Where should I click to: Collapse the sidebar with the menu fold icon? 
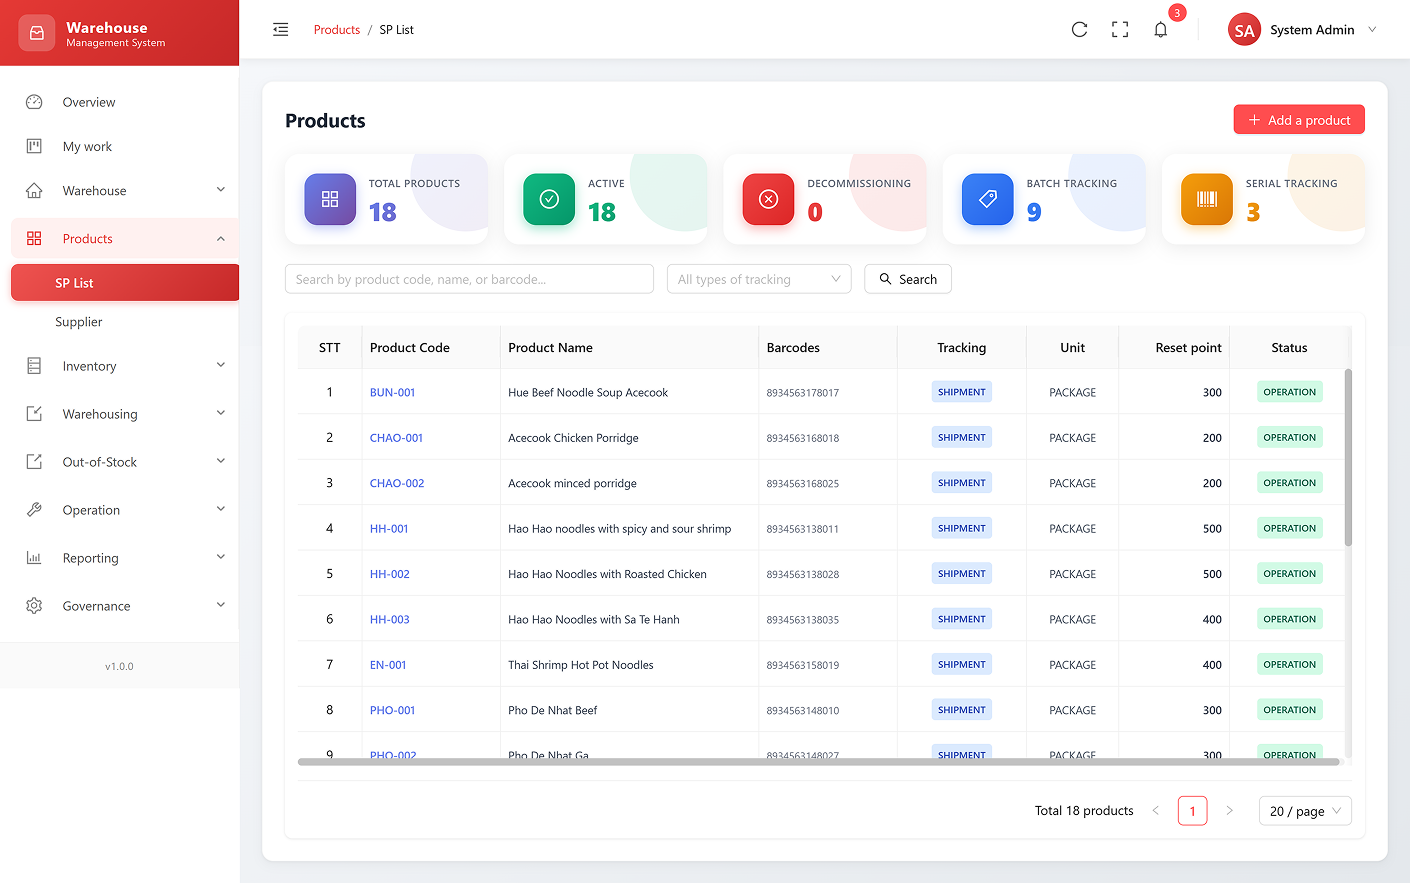(281, 30)
